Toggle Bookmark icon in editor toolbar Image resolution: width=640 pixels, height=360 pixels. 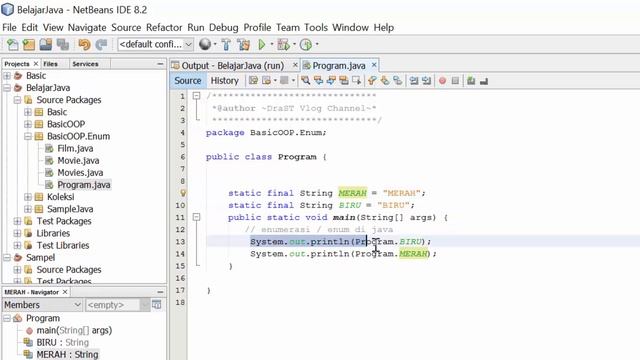pyautogui.click(x=397, y=81)
